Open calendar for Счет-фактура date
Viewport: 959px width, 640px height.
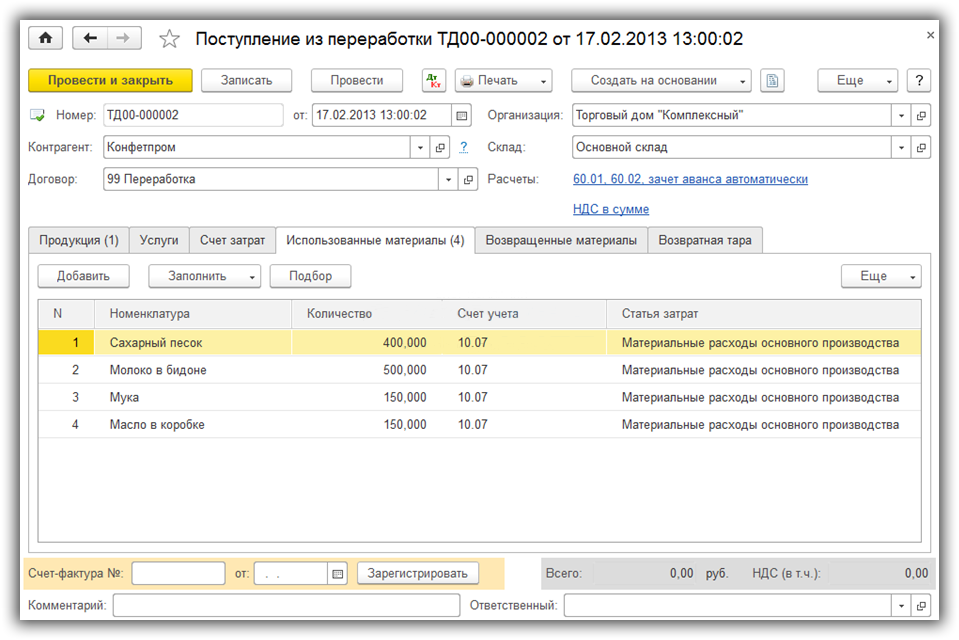[337, 574]
